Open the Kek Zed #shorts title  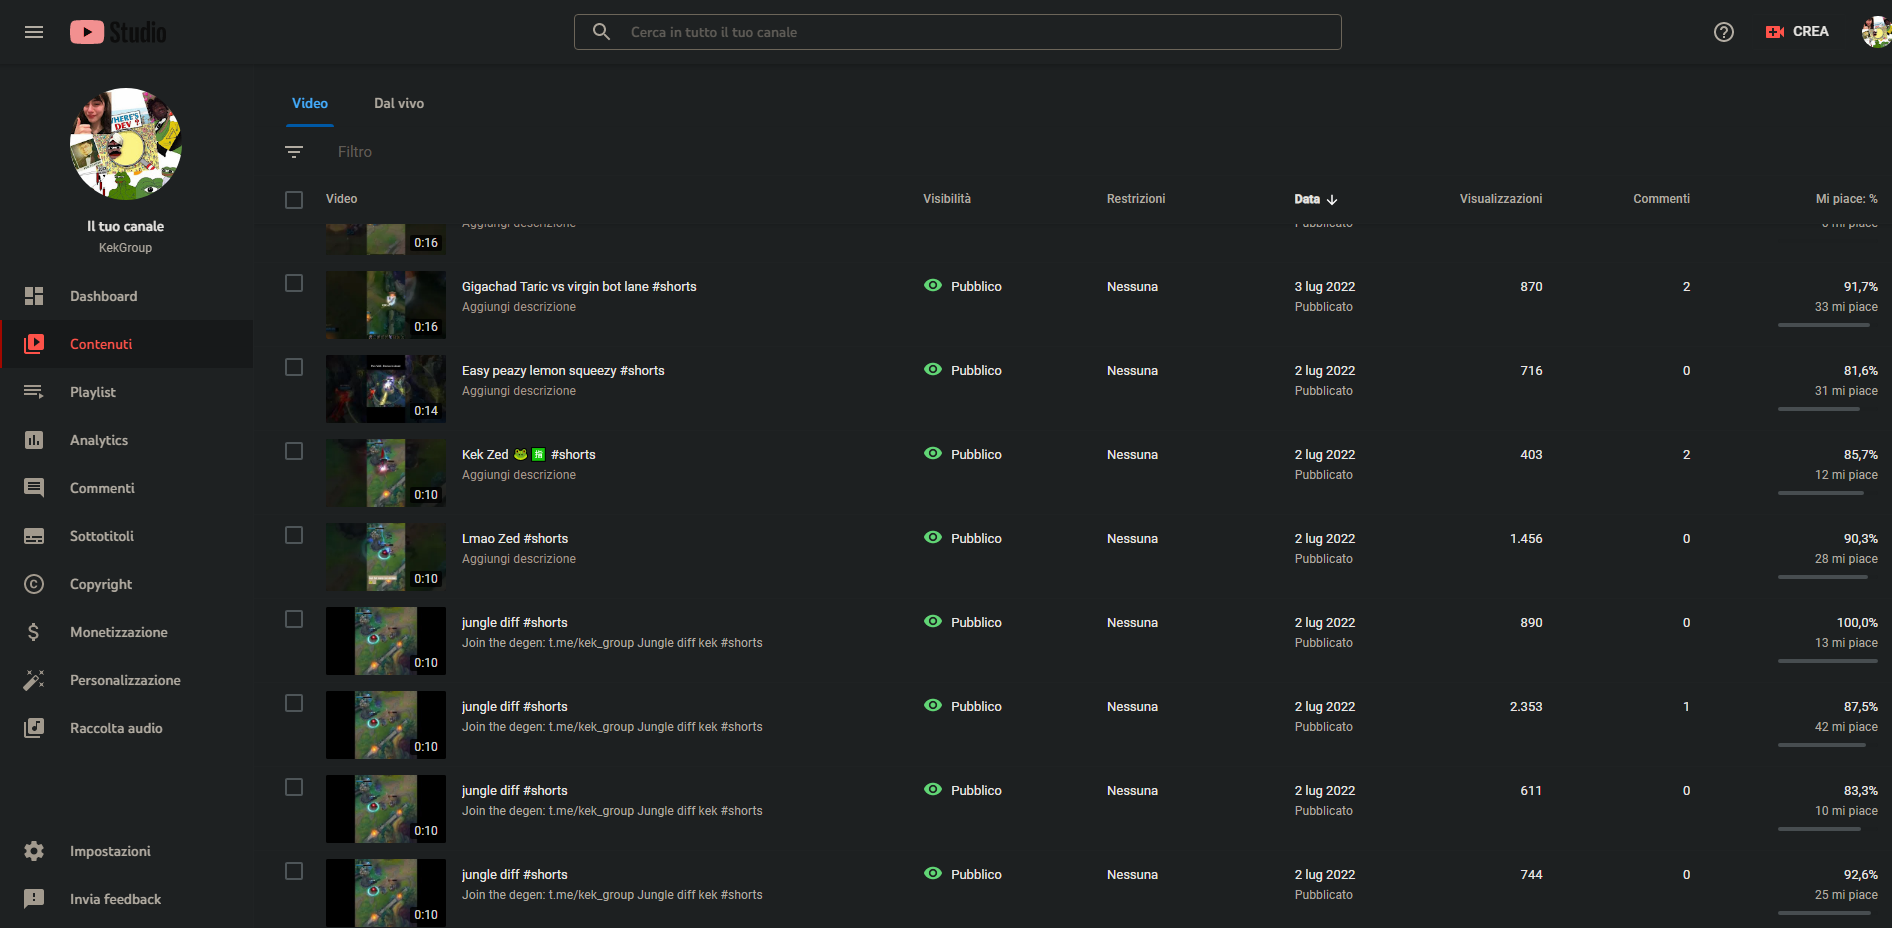coord(529,454)
